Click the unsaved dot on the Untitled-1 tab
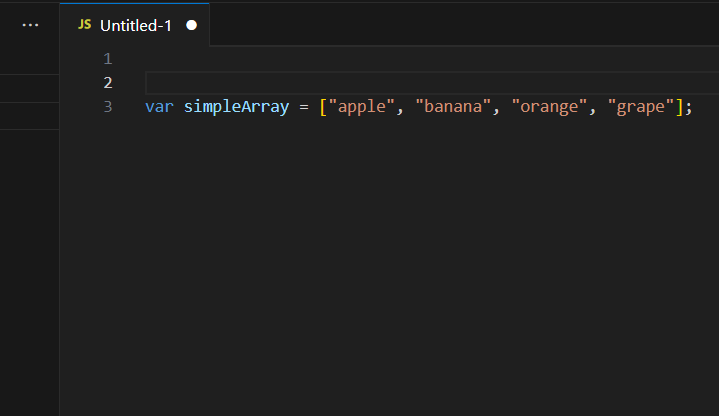The width and height of the screenshot is (719, 416). coord(192,25)
